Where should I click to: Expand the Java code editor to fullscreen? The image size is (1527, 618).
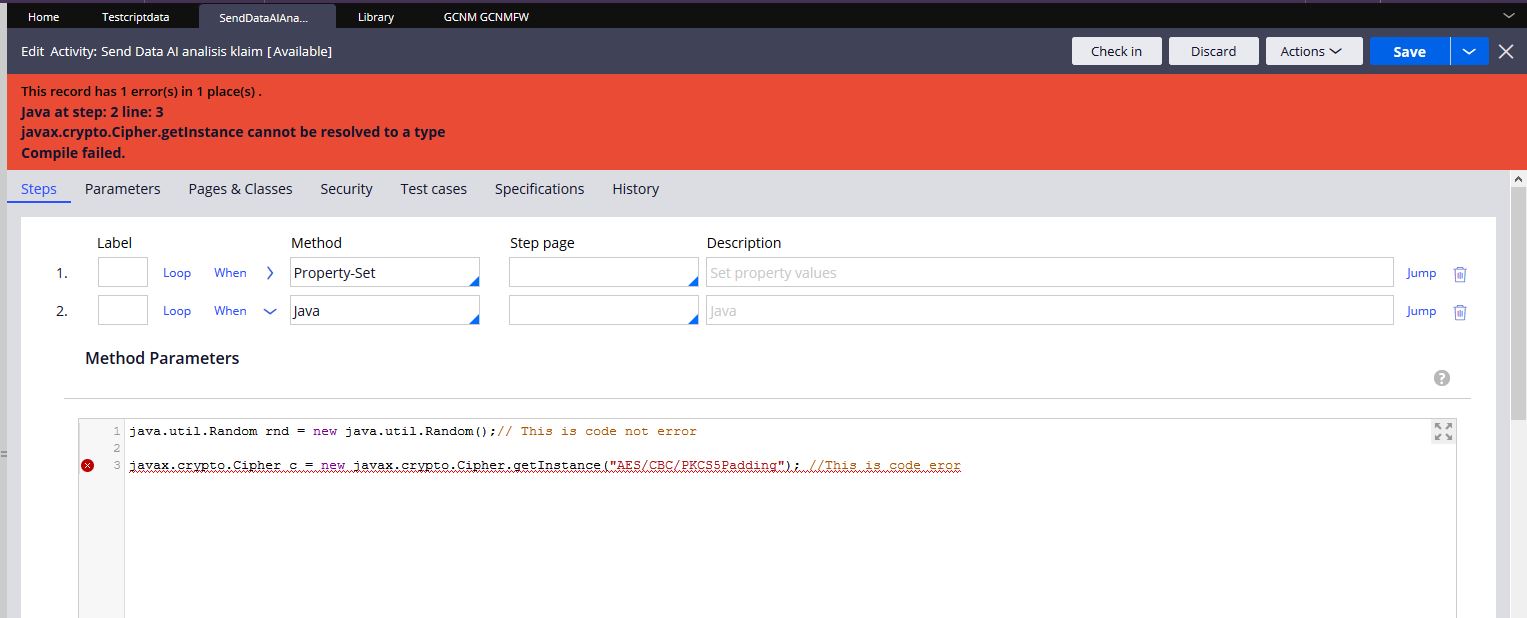coord(1441,430)
